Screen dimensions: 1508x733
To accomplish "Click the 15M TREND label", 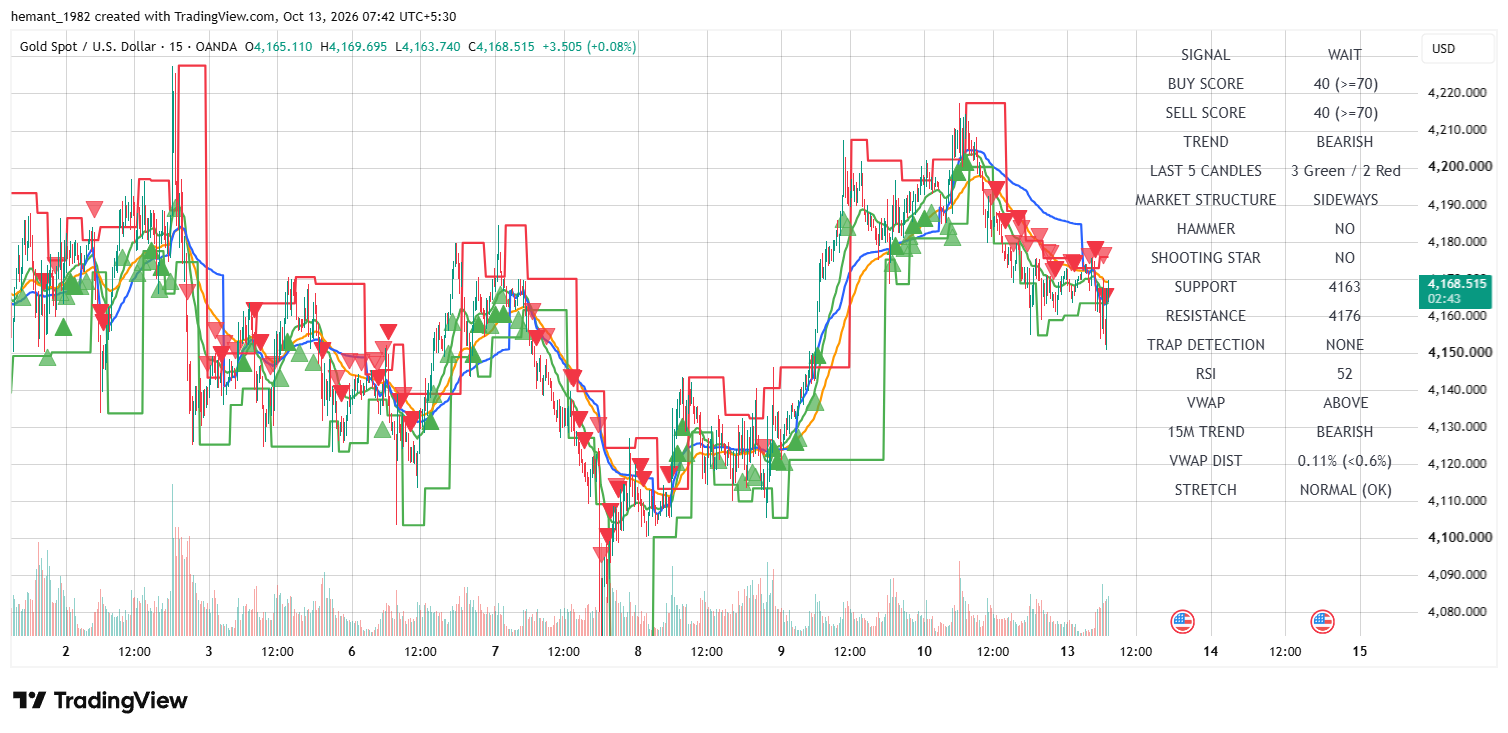I will (x=1205, y=432).
